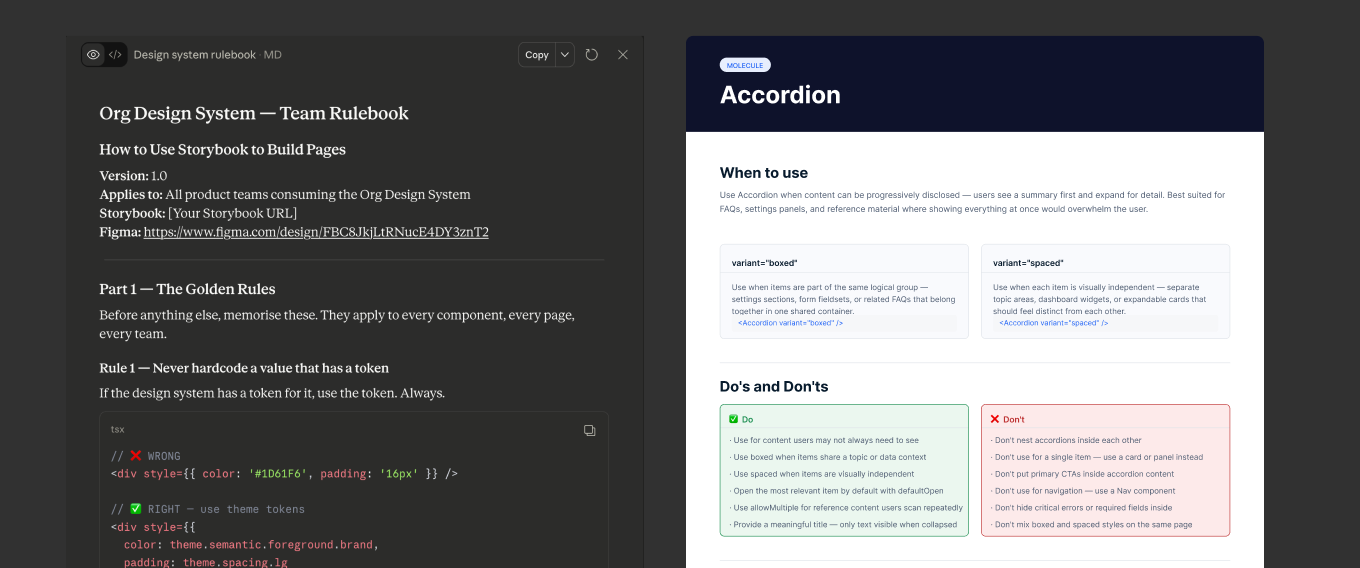Click 'Org Design System — Team Rulebook' title
The image size is (1360, 568).
pyautogui.click(x=254, y=114)
